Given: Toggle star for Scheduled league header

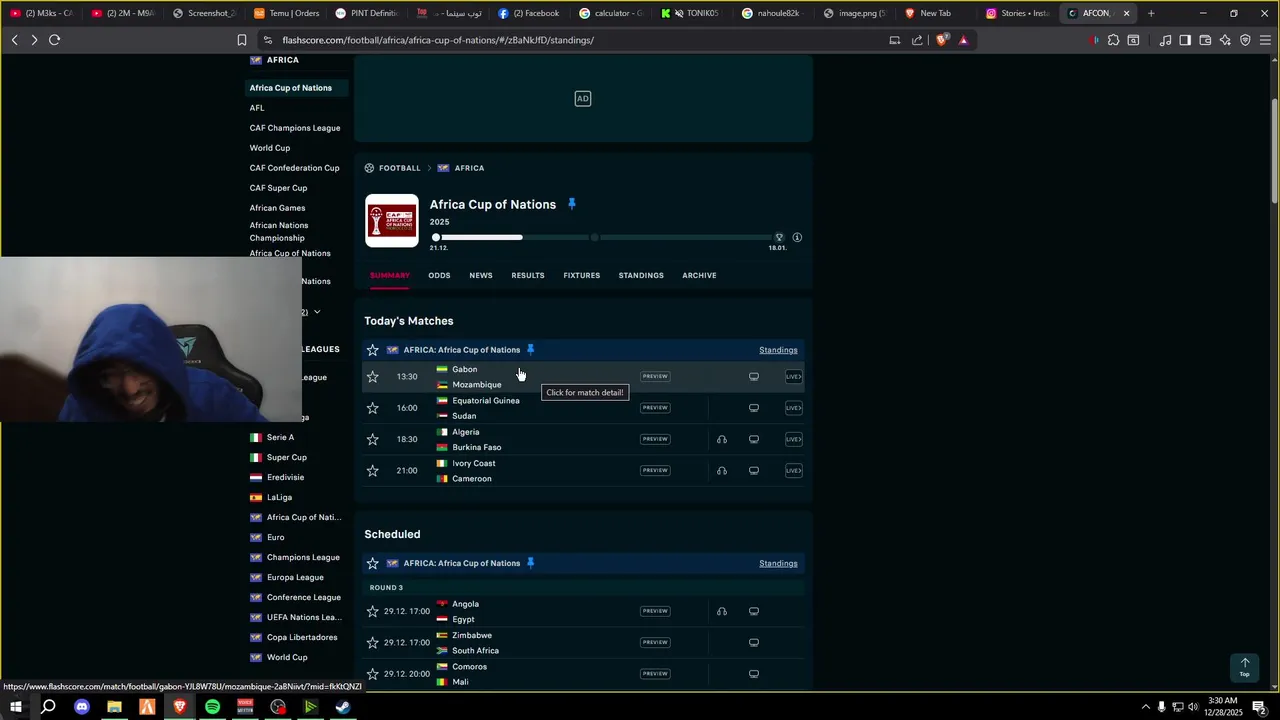Looking at the screenshot, I should coord(373,563).
